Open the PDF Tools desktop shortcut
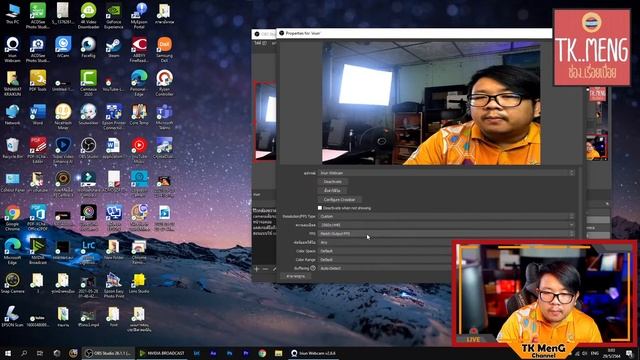 [38, 81]
